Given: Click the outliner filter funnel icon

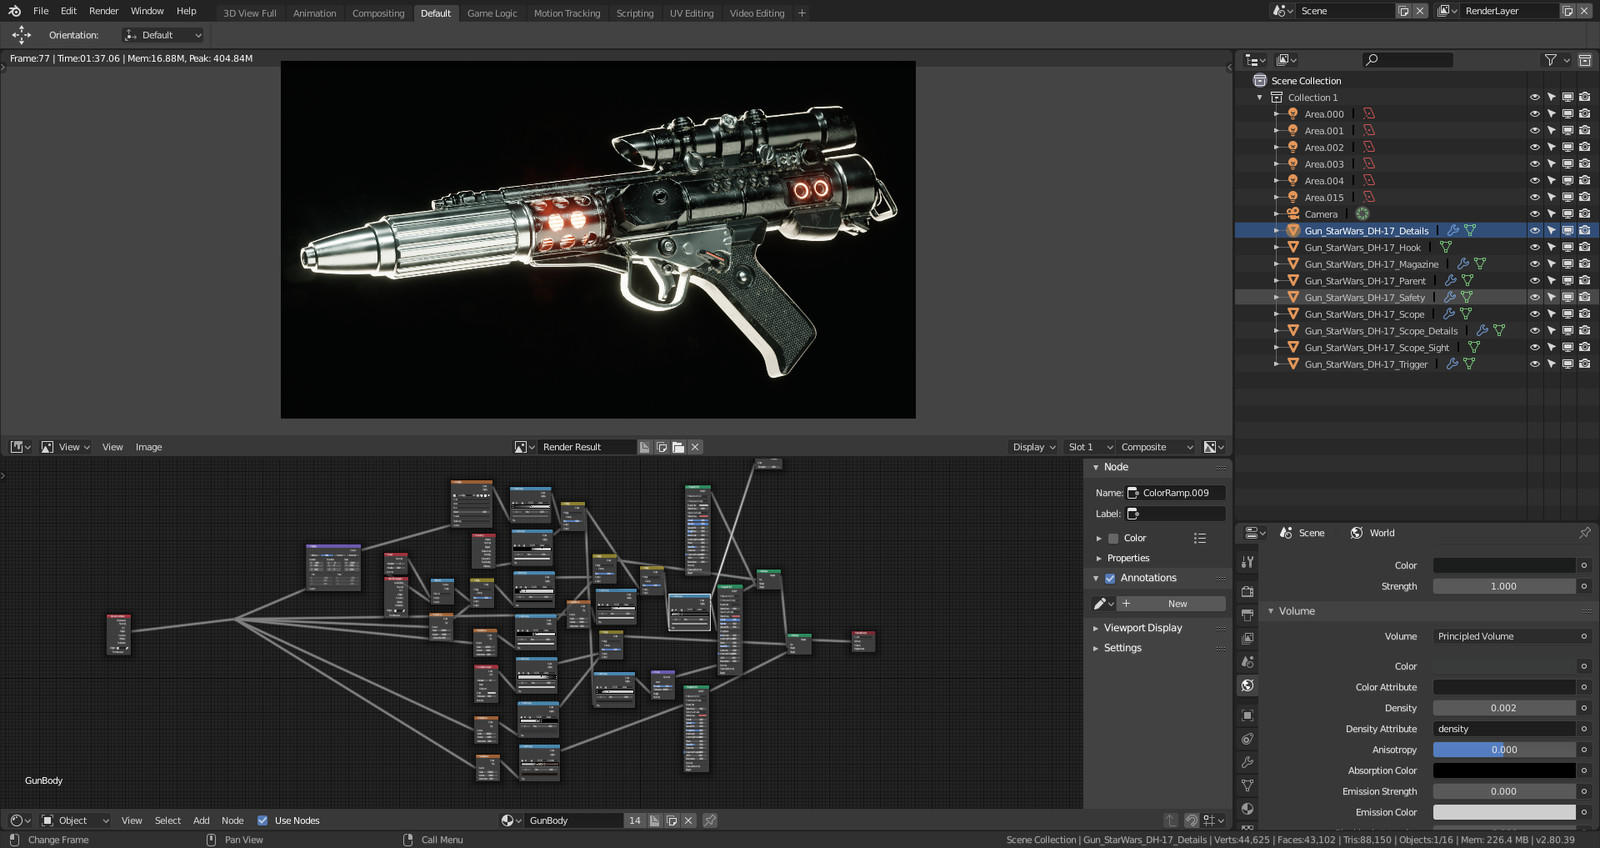Looking at the screenshot, I should [1551, 60].
